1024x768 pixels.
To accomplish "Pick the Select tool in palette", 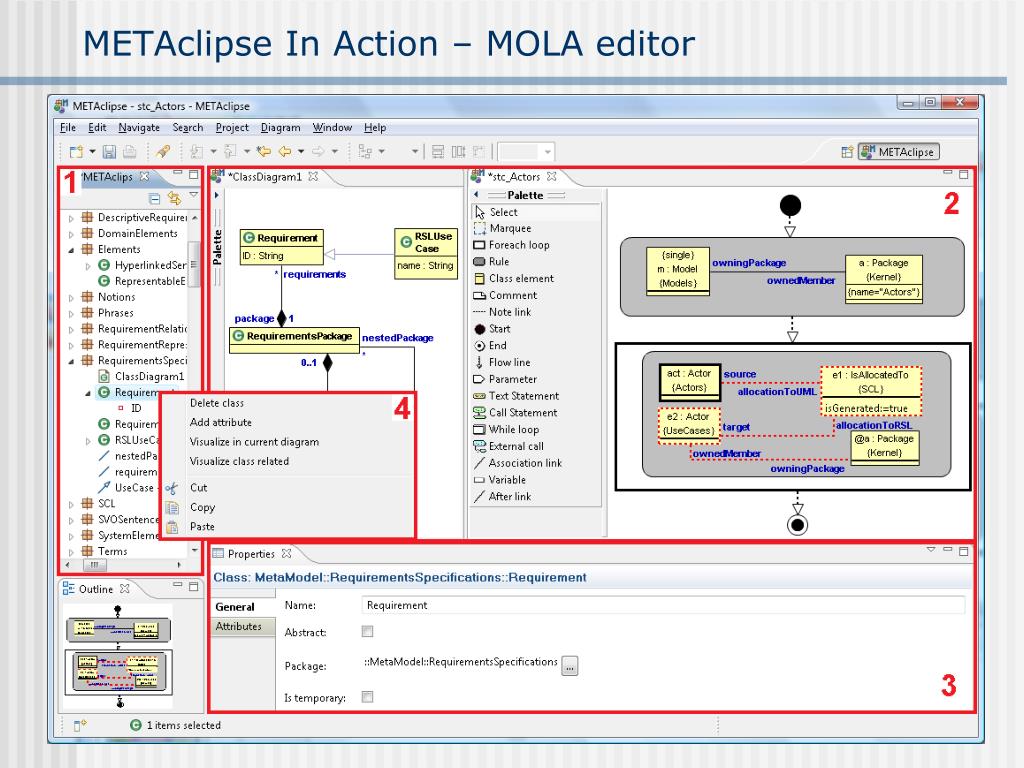I will click(495, 212).
